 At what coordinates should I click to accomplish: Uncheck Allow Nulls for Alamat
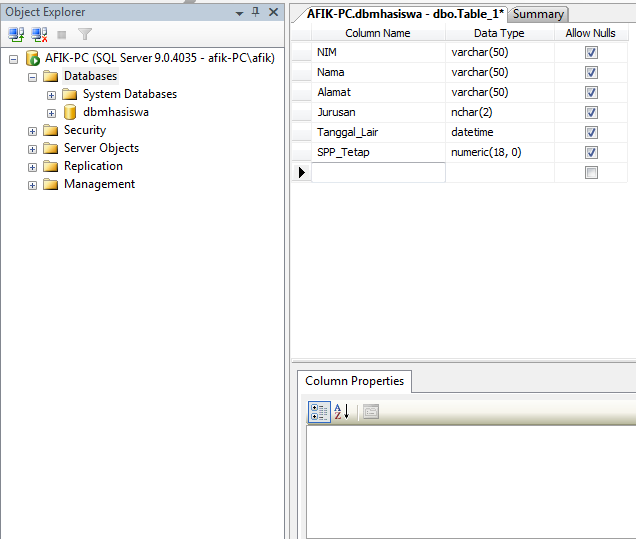pyautogui.click(x=591, y=92)
